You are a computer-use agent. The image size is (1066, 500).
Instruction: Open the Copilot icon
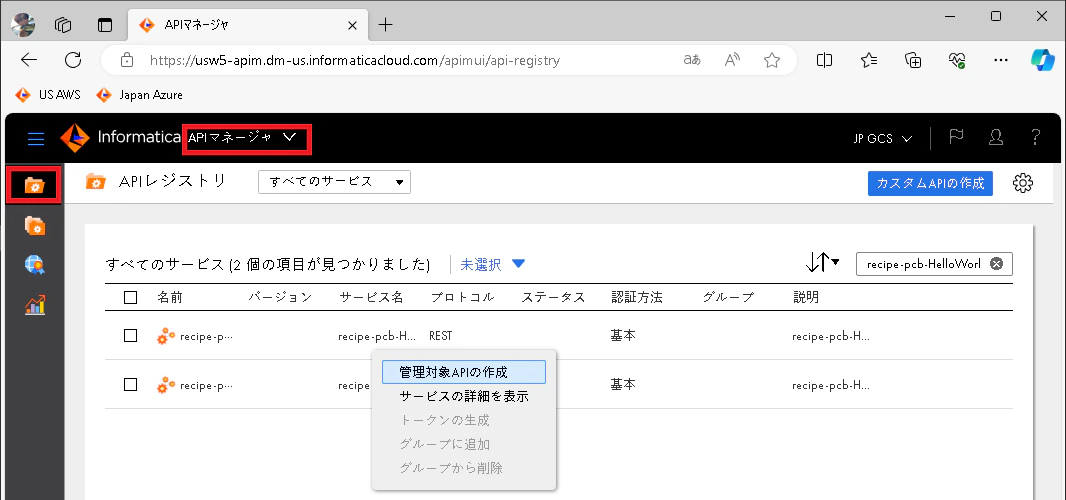(1042, 60)
